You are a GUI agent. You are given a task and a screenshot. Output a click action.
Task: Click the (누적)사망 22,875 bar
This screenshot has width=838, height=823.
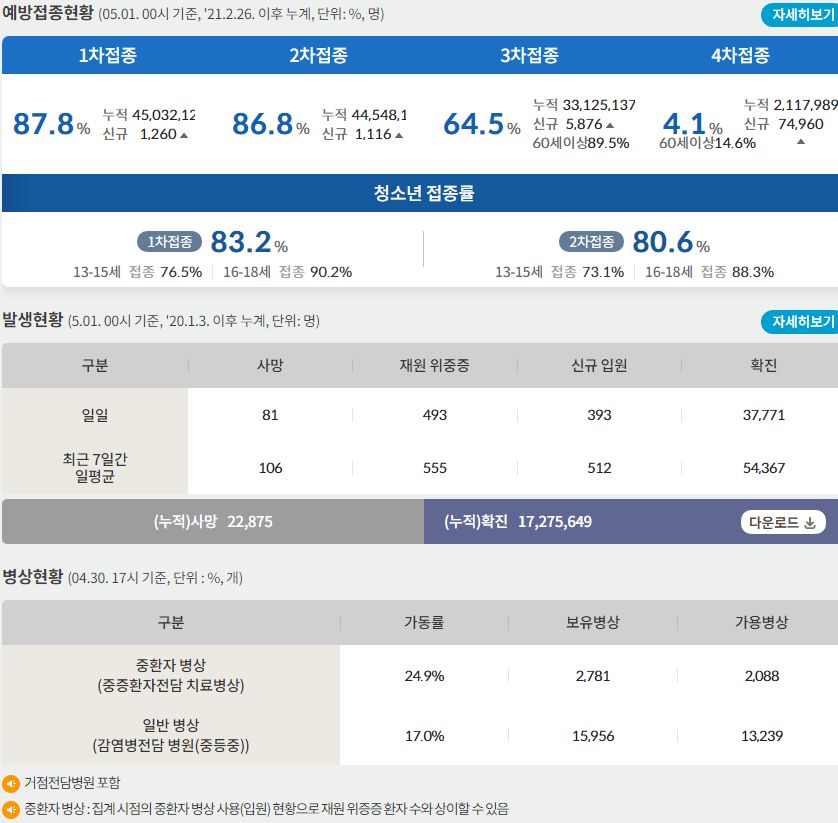point(213,522)
